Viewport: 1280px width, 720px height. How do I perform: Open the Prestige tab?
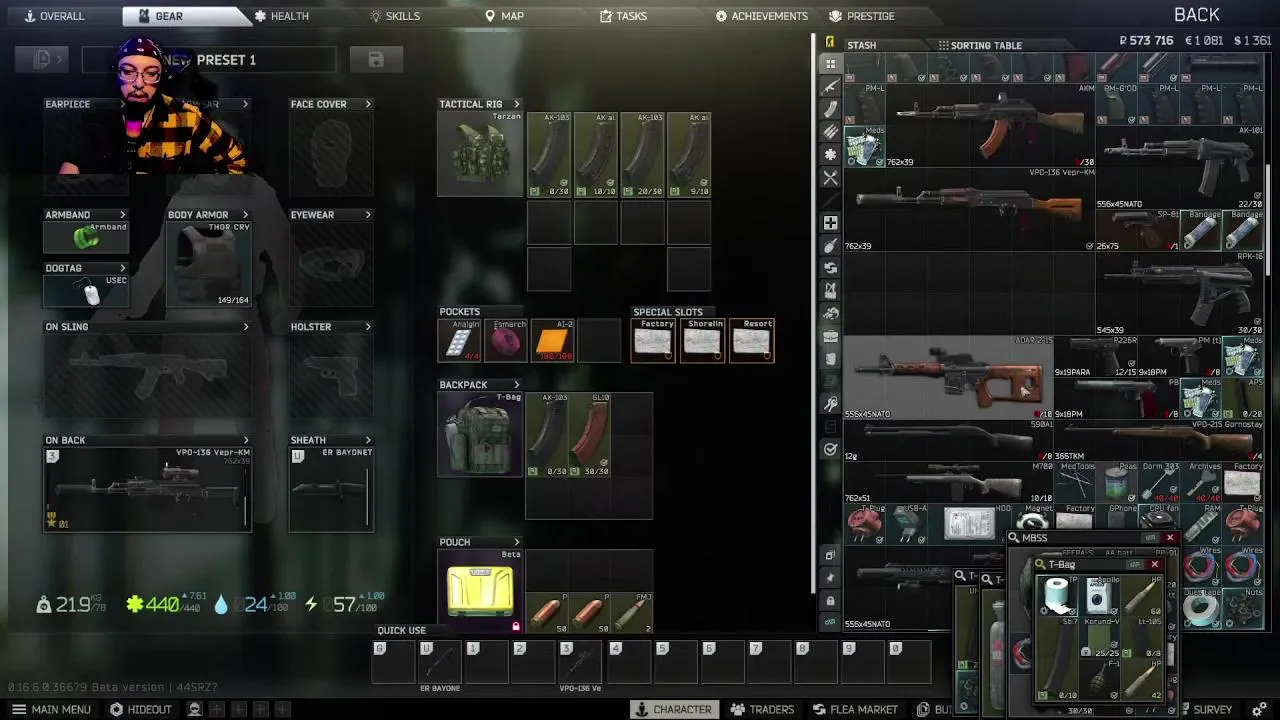862,16
